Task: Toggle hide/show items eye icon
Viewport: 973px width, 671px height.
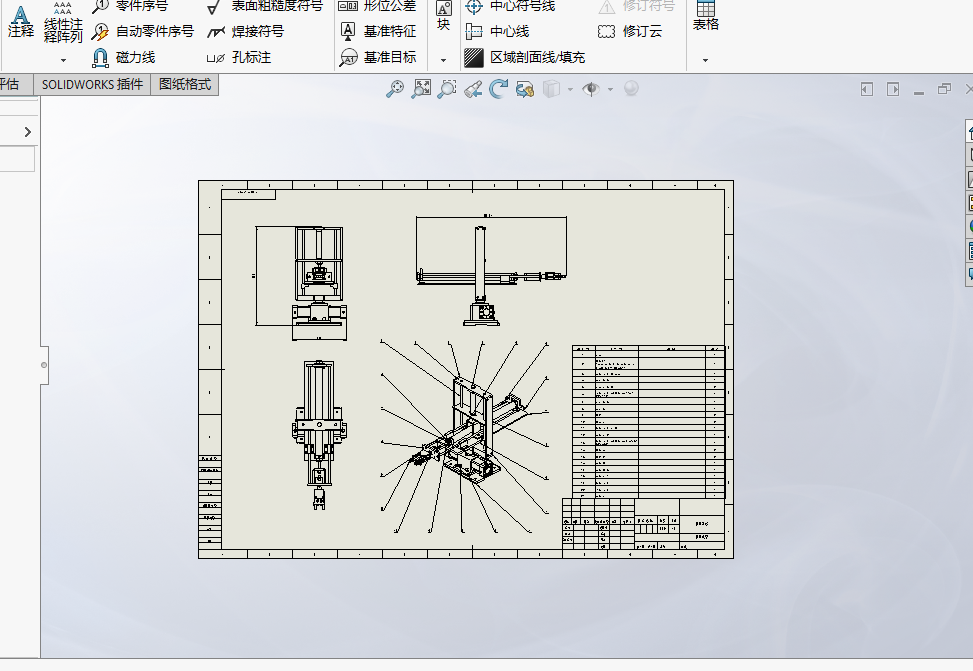Action: pyautogui.click(x=591, y=89)
